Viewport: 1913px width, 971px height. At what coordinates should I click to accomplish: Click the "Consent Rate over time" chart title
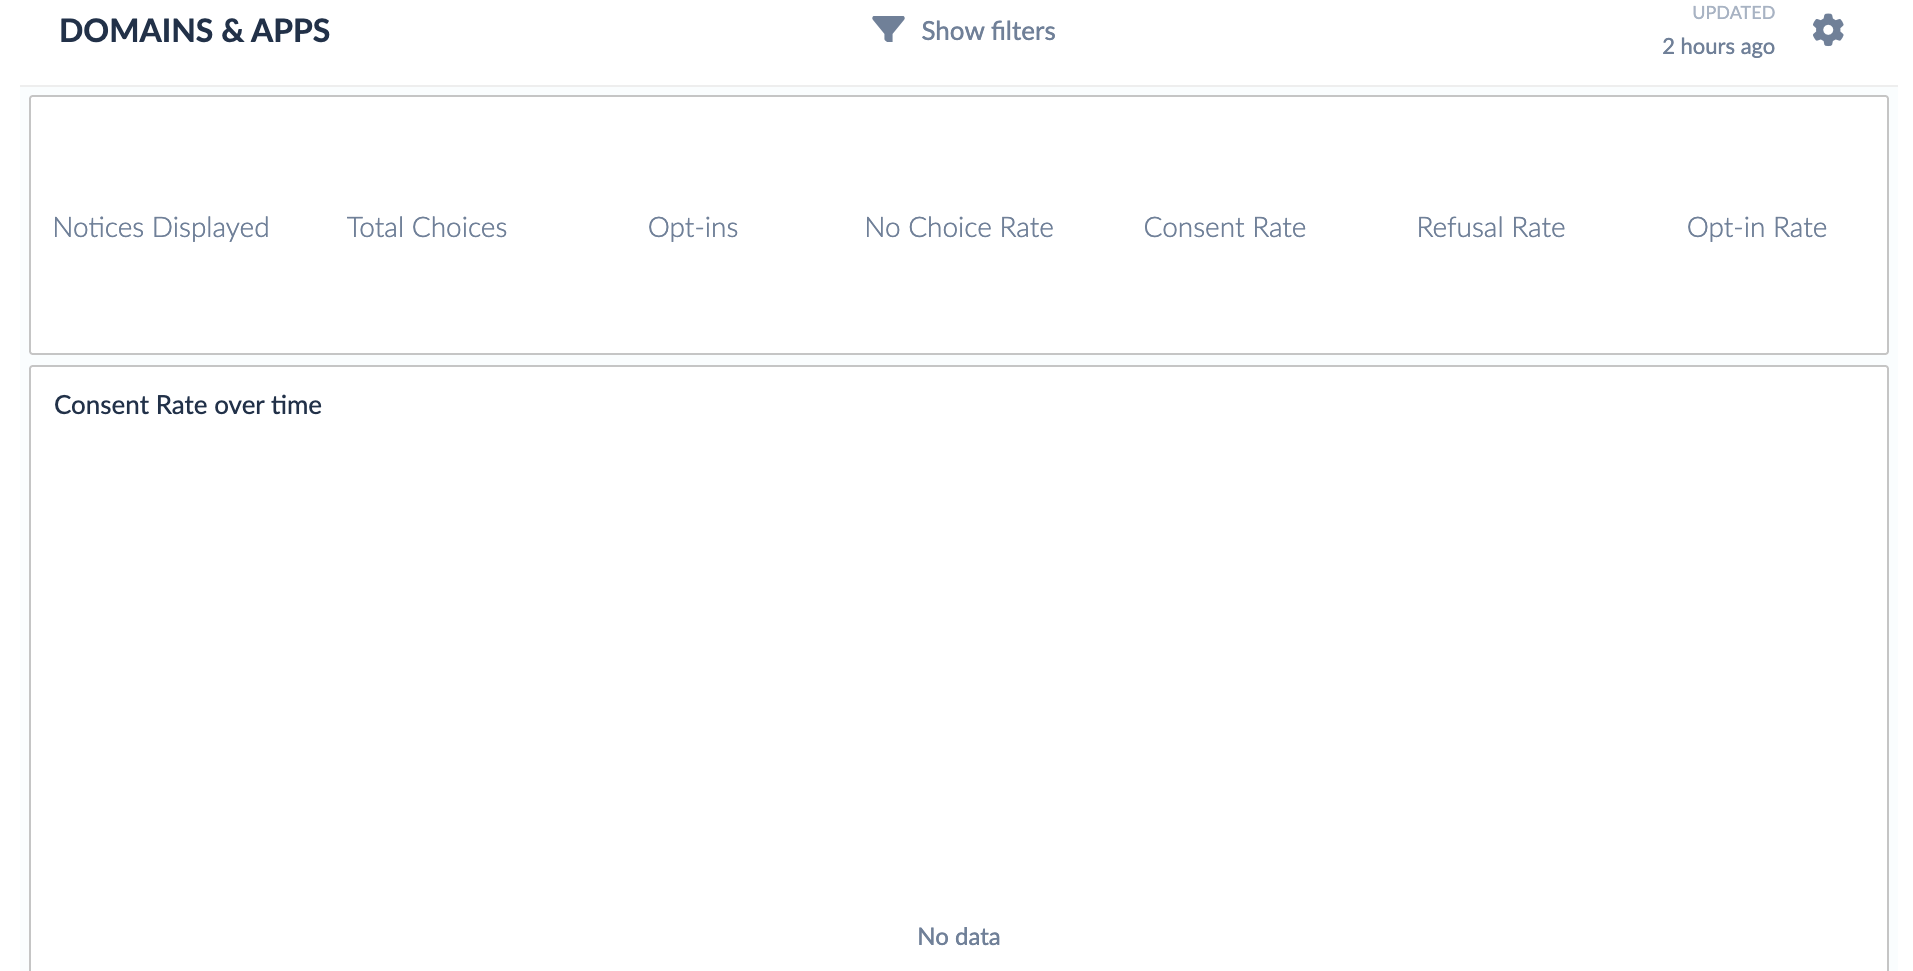[x=188, y=405]
